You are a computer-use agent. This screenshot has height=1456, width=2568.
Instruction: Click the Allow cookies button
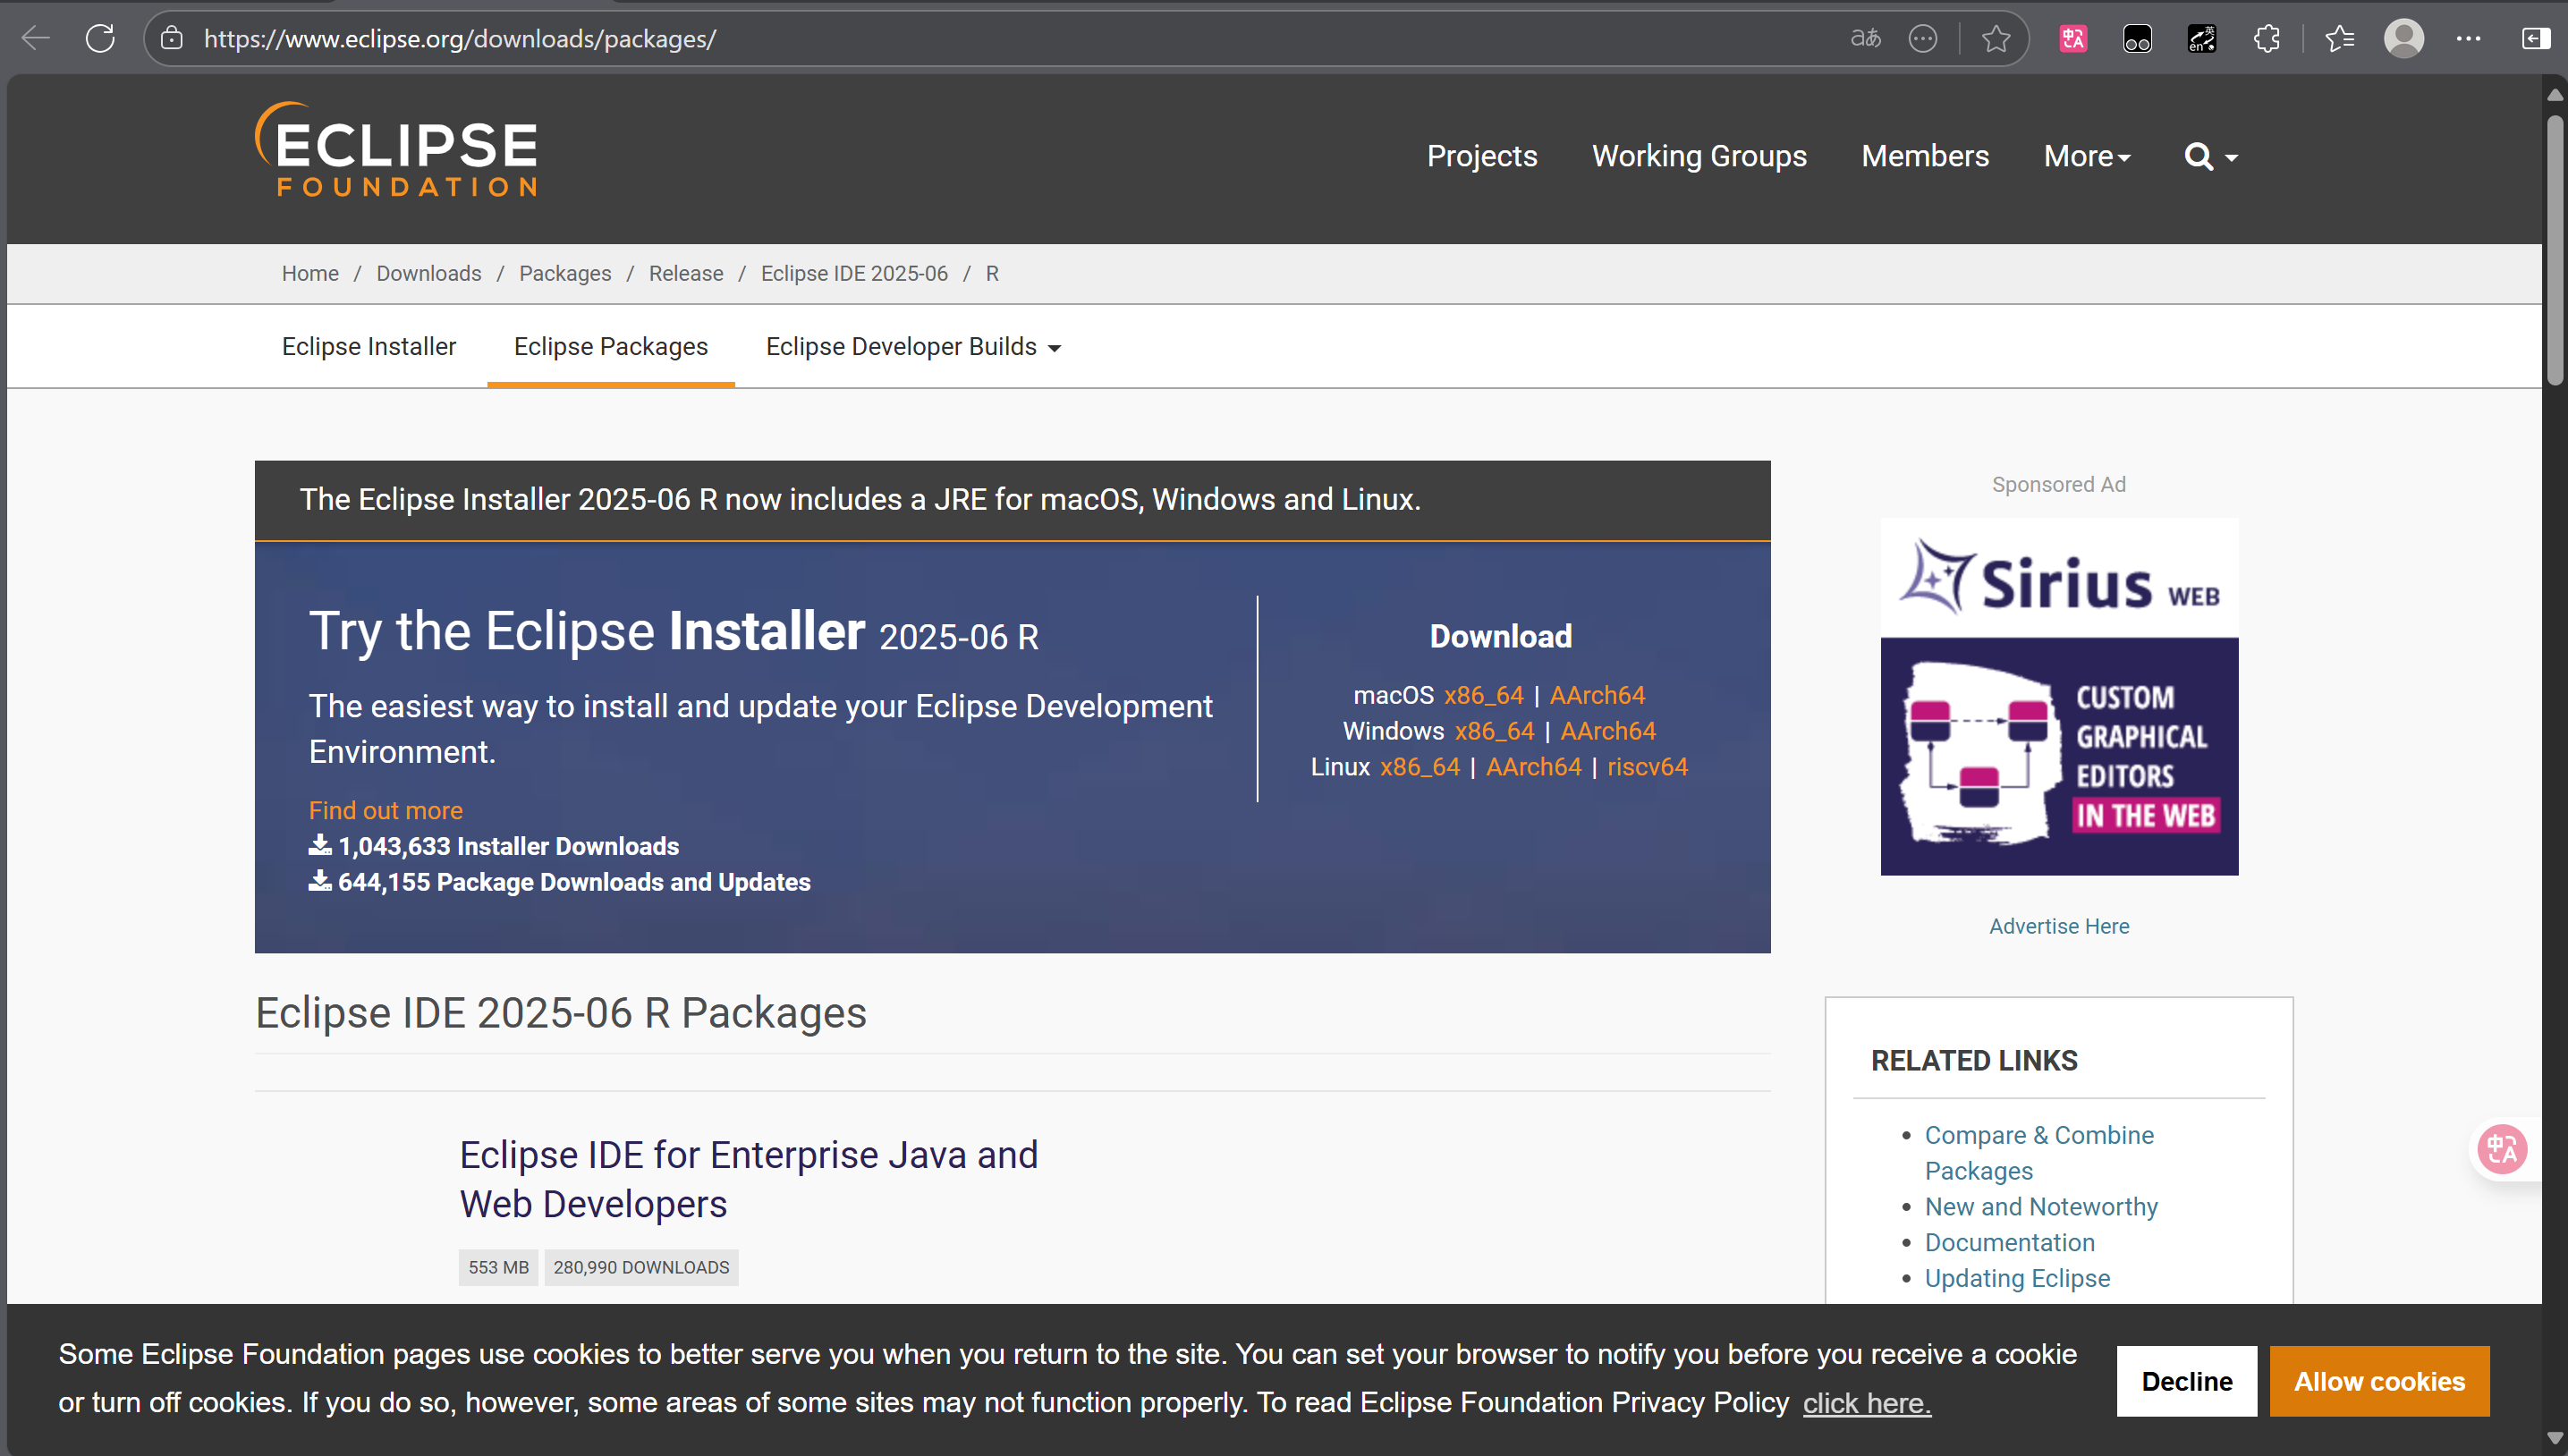tap(2378, 1381)
